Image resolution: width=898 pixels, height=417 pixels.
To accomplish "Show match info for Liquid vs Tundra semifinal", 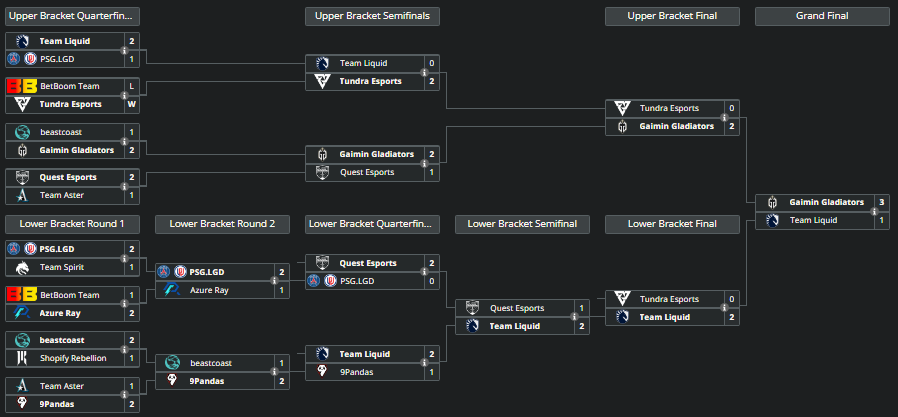I will [424, 72].
